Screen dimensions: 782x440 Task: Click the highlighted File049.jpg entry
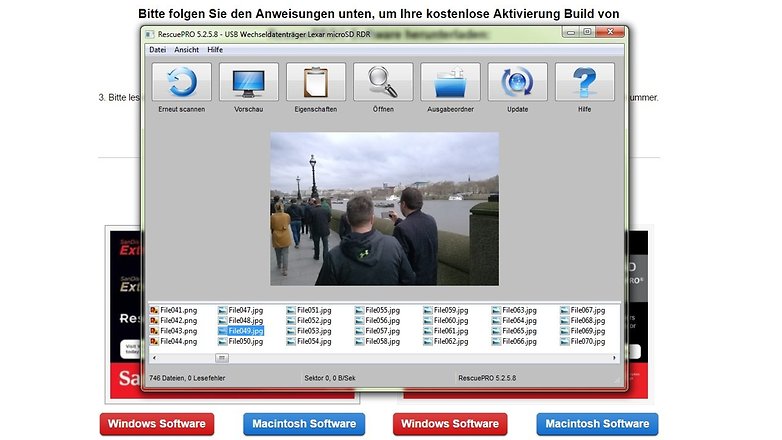[x=241, y=331]
